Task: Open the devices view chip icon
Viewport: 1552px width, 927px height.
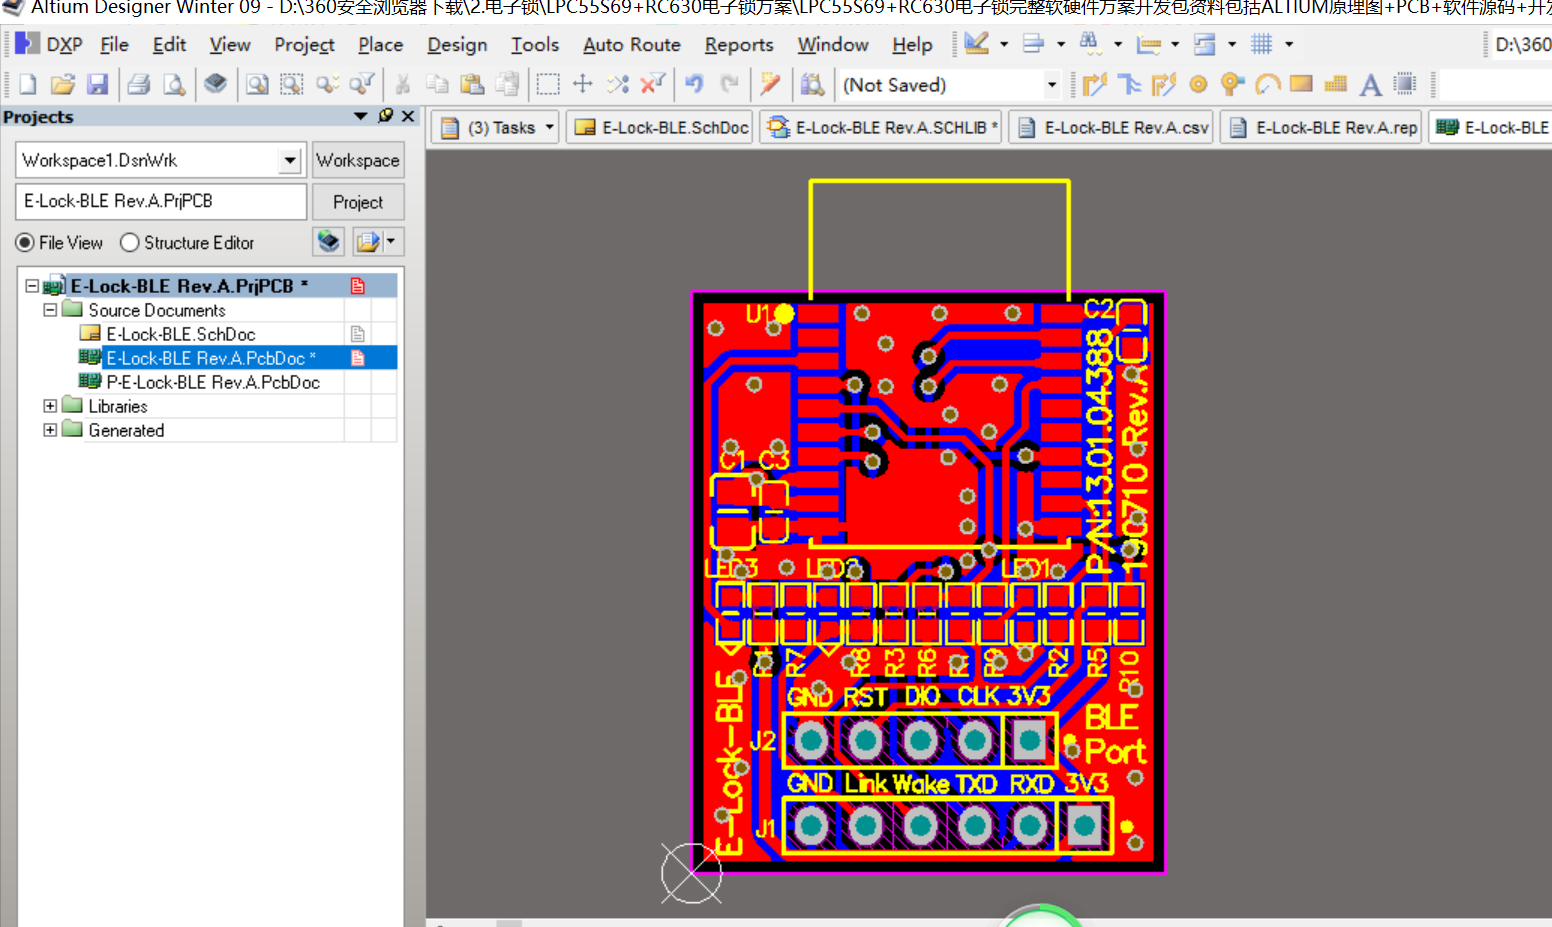Action: pos(215,84)
